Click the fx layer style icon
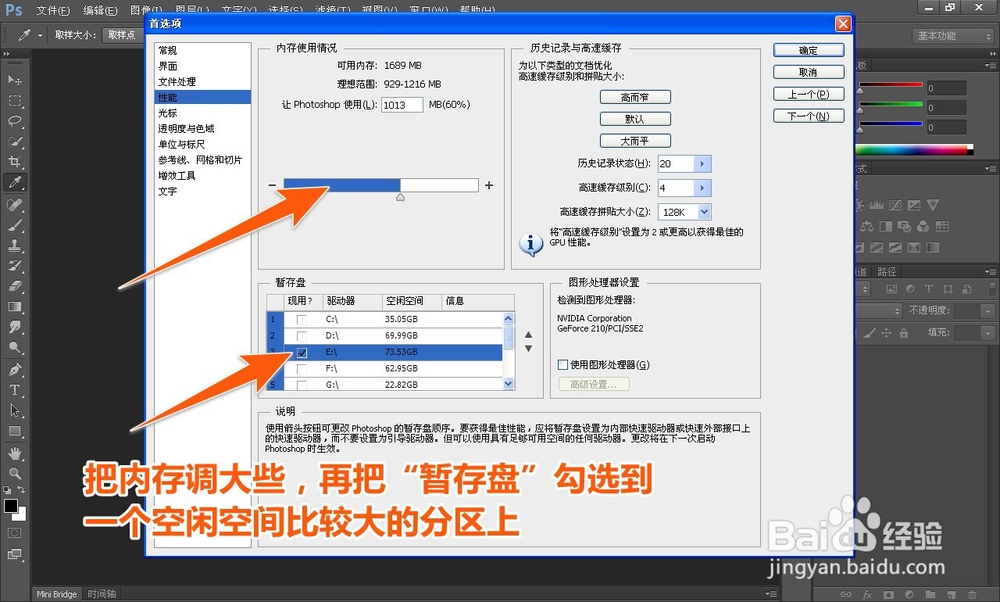The height and width of the screenshot is (602, 1000). point(867,594)
